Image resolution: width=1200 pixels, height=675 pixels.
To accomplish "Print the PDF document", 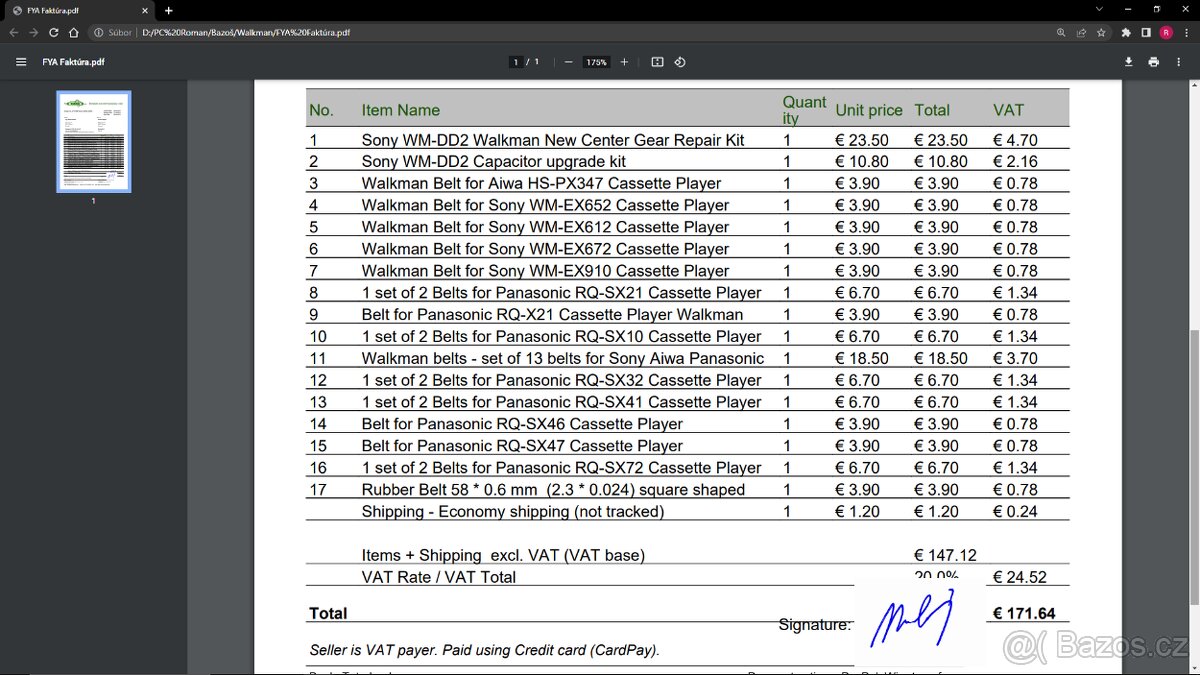I will (1154, 62).
